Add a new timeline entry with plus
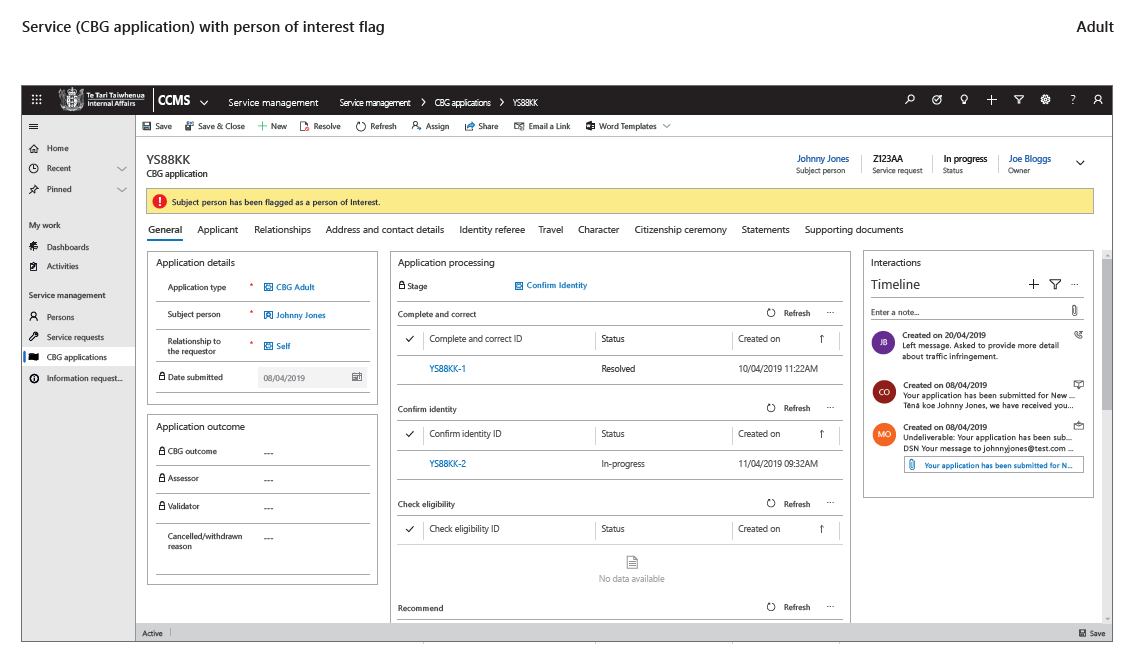 click(1034, 285)
